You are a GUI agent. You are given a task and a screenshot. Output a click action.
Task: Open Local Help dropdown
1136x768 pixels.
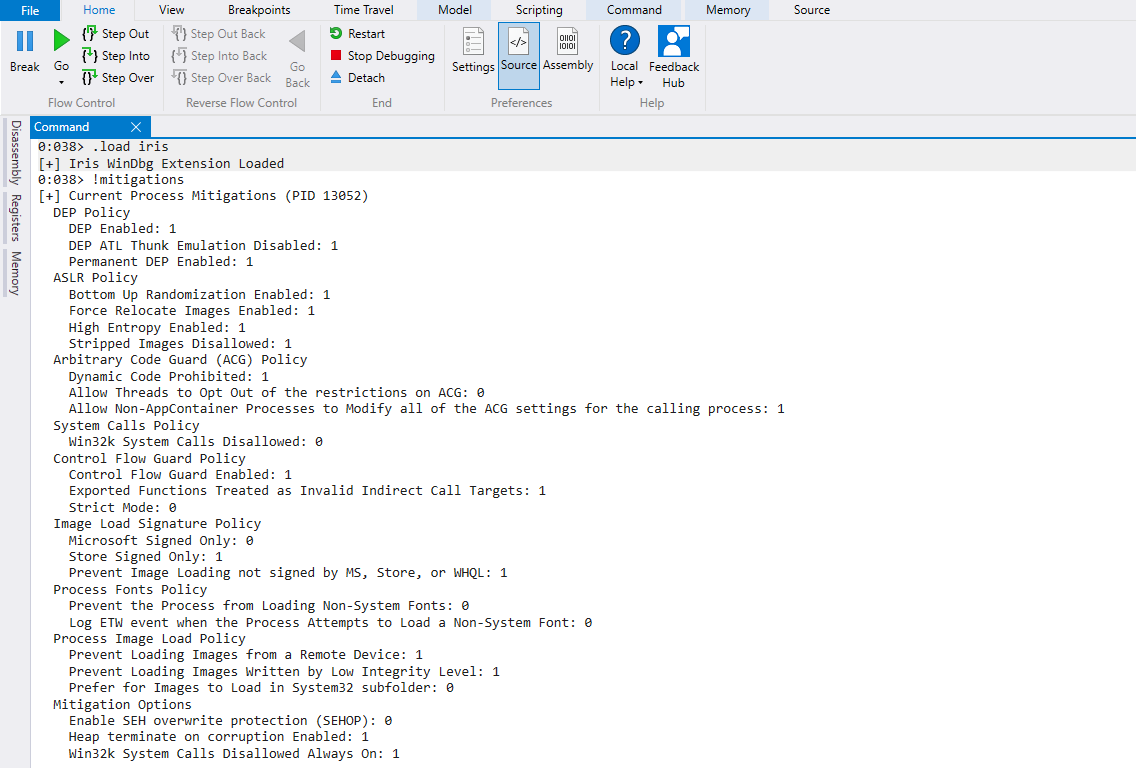625,57
